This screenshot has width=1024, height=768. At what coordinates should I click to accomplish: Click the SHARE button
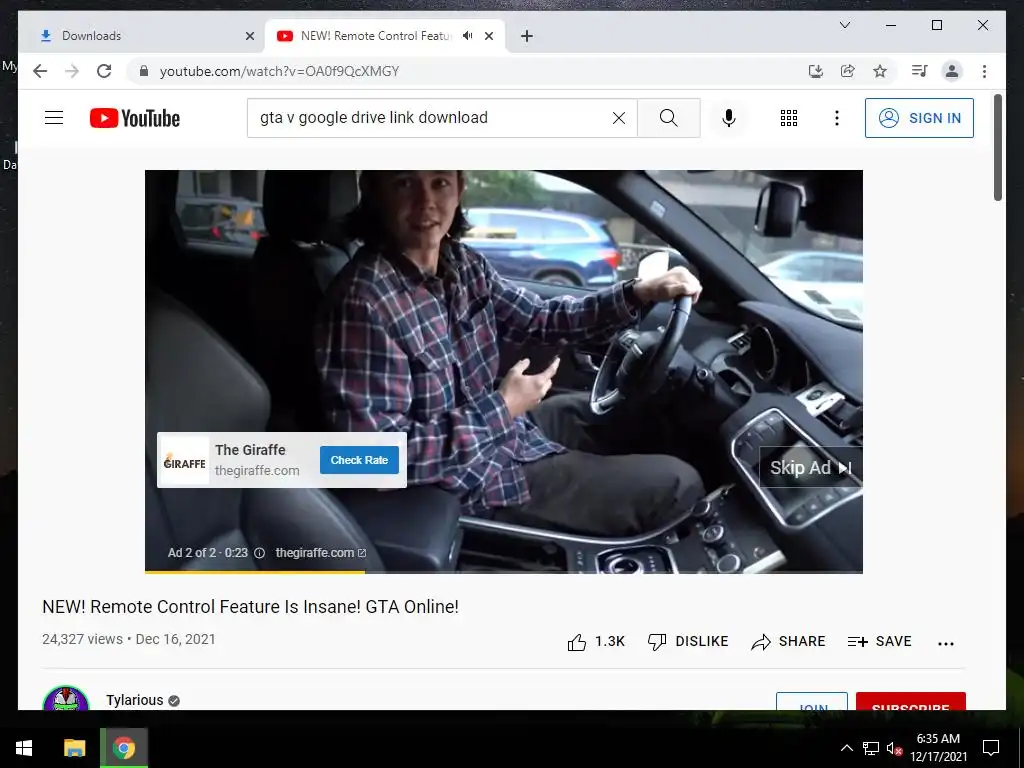tap(788, 641)
